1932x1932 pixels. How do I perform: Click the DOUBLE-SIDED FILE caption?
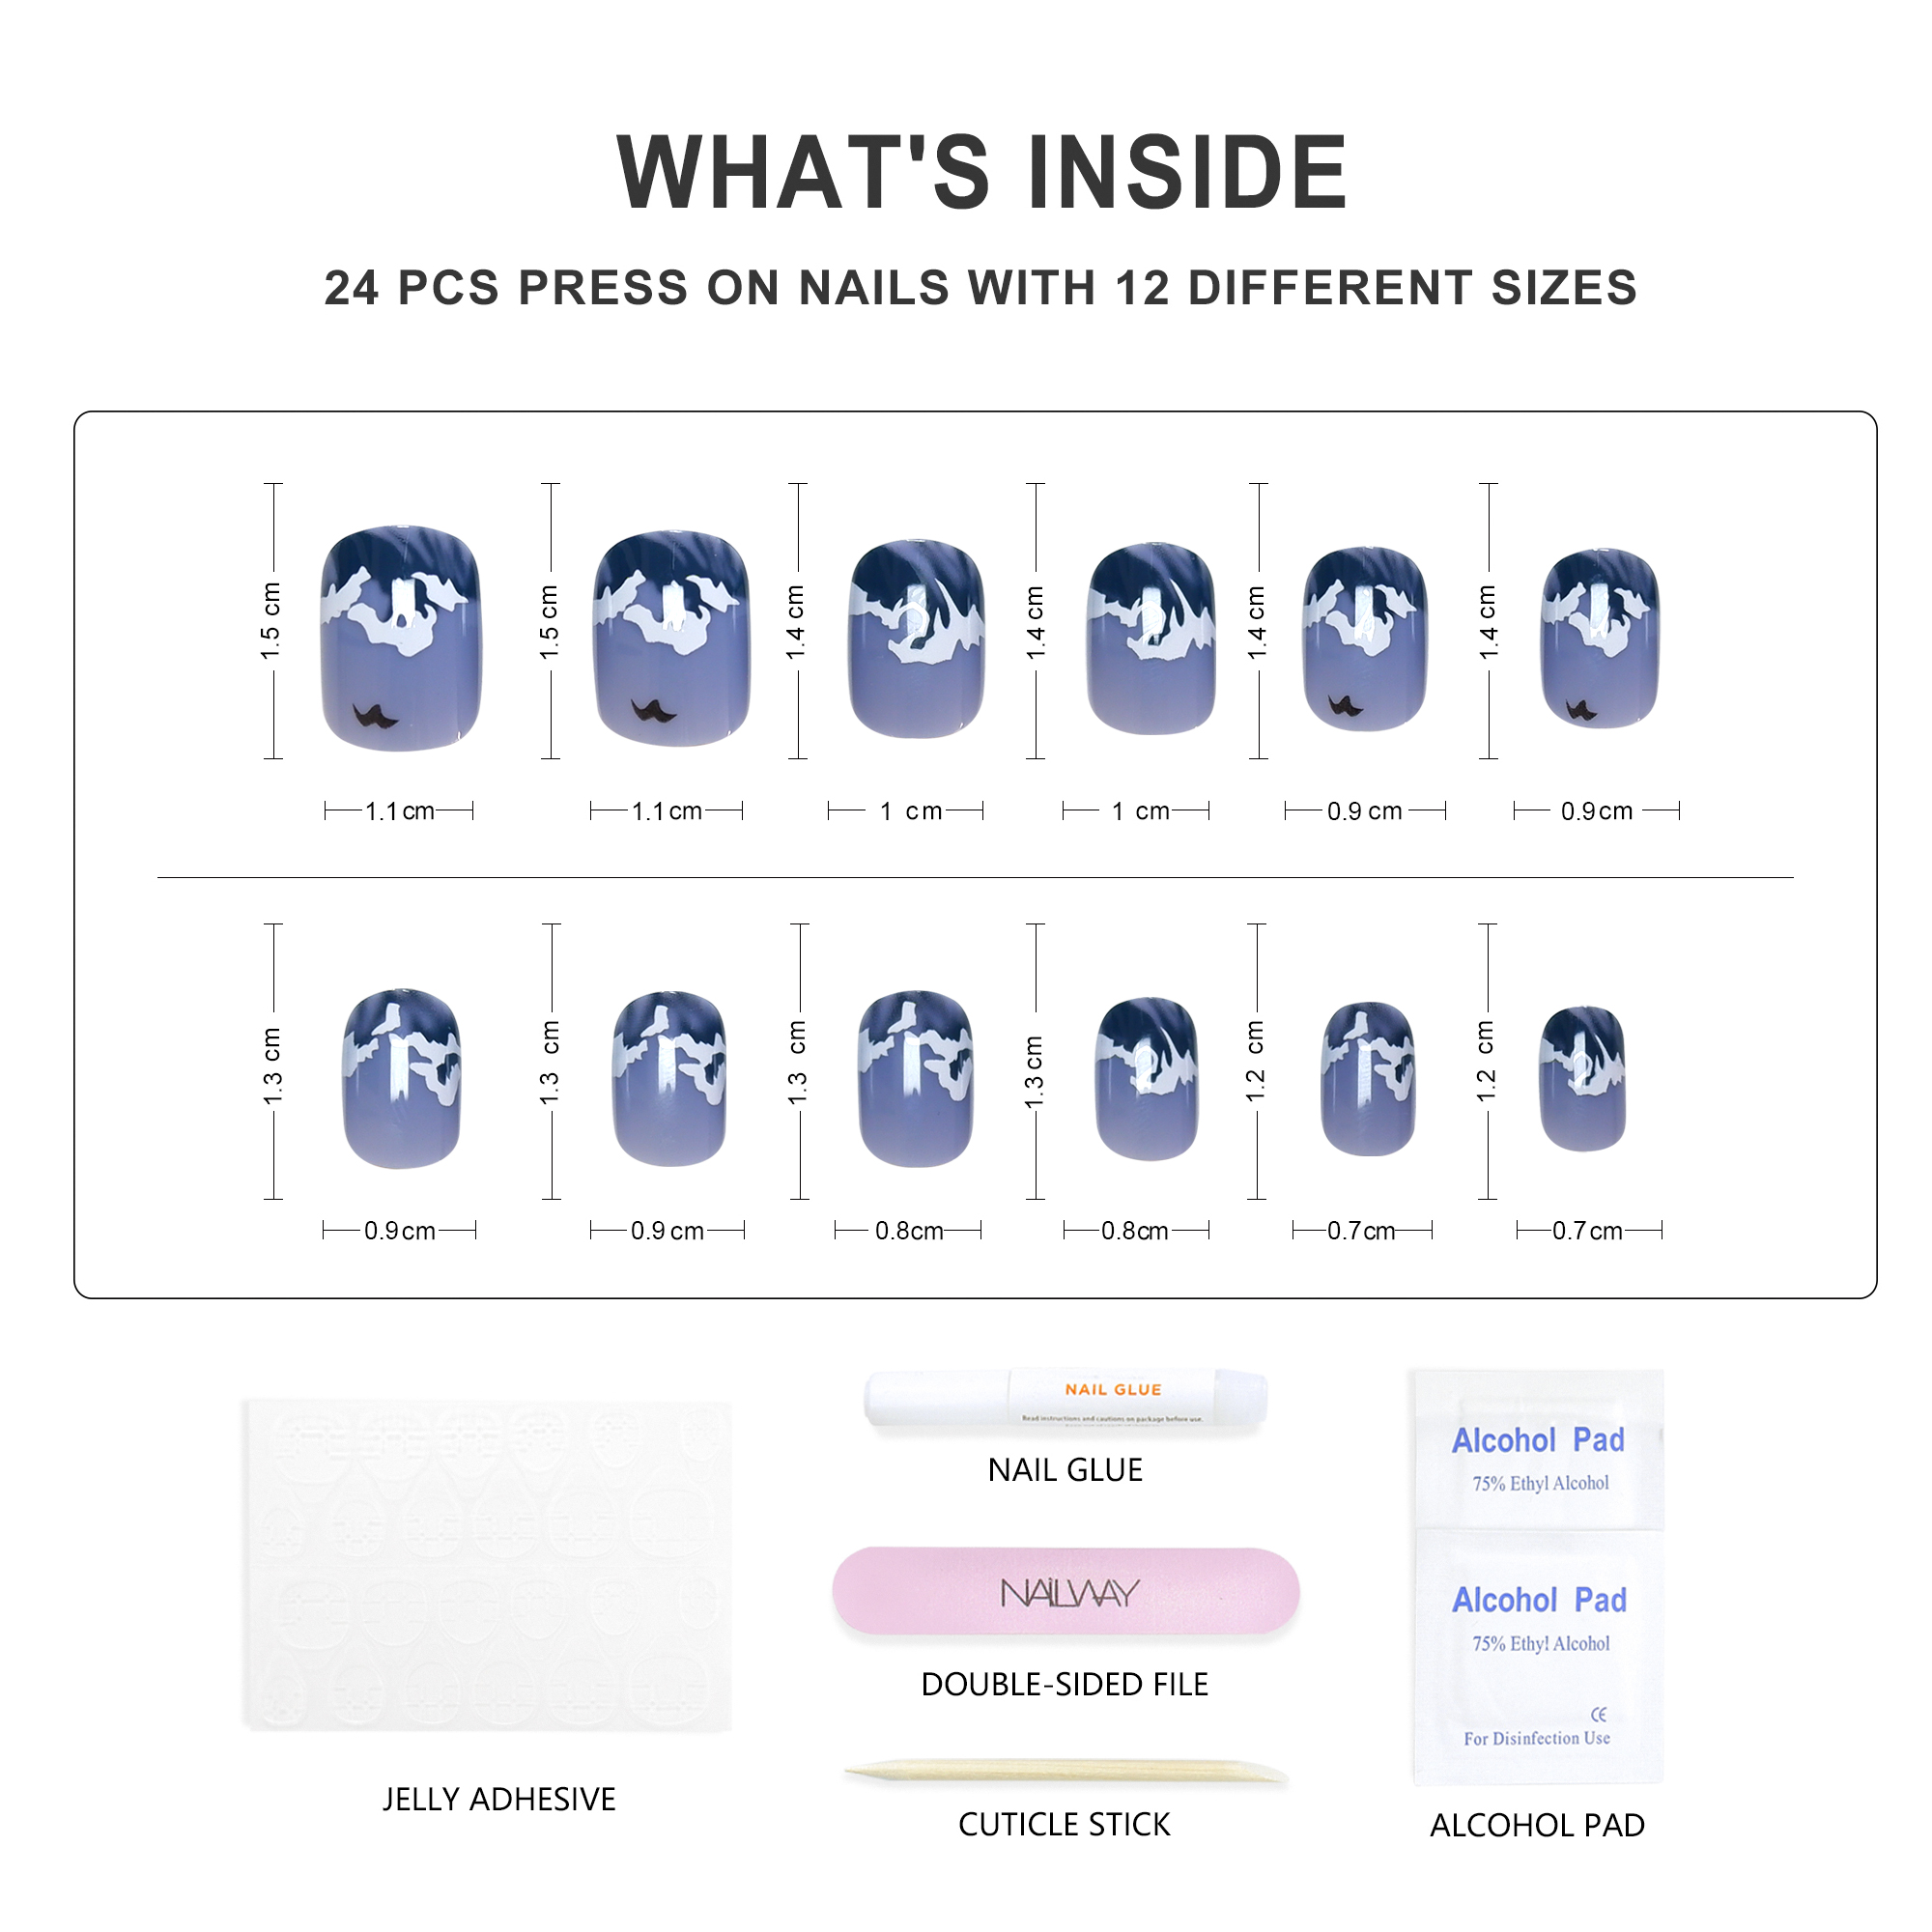point(1065,1684)
